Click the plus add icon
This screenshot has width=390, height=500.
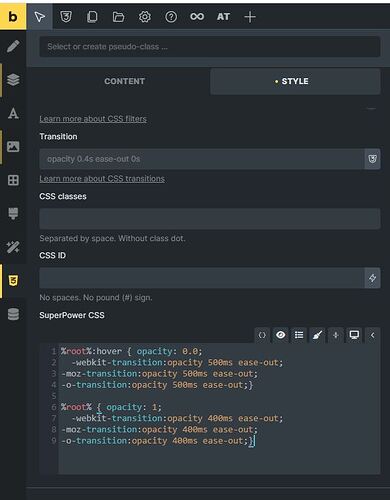point(250,17)
